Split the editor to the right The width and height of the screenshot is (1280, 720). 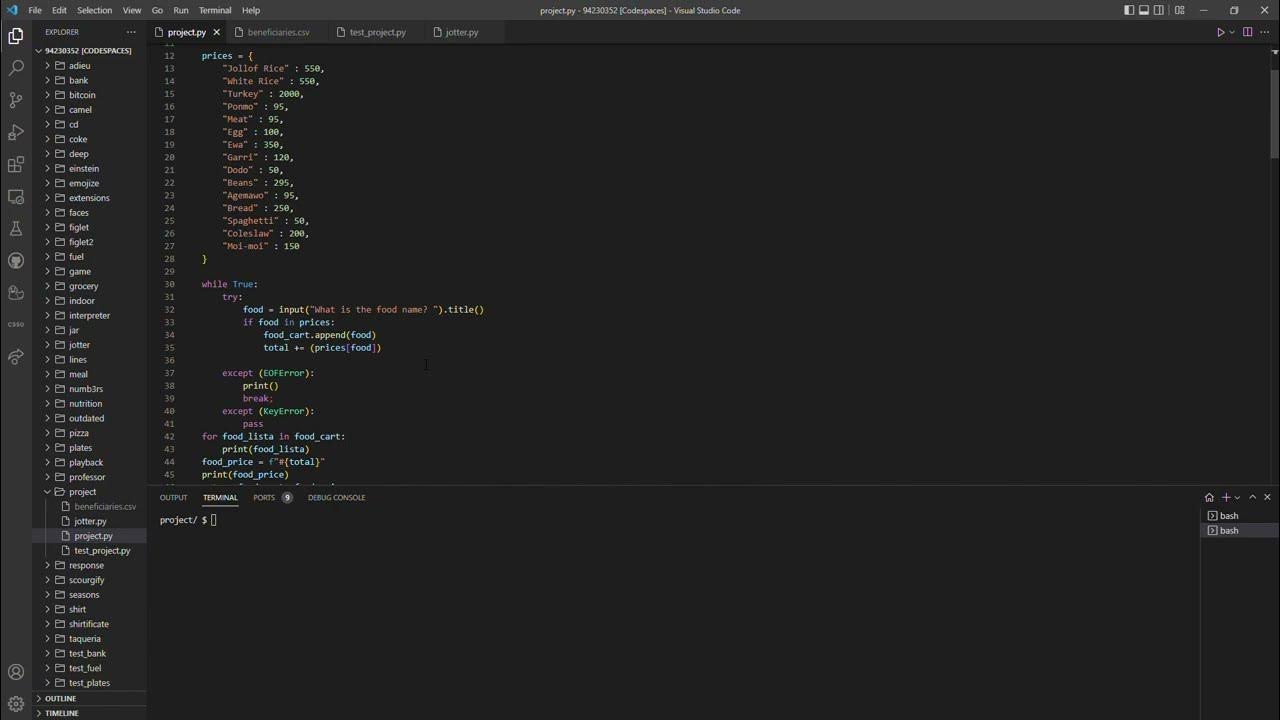click(x=1247, y=32)
